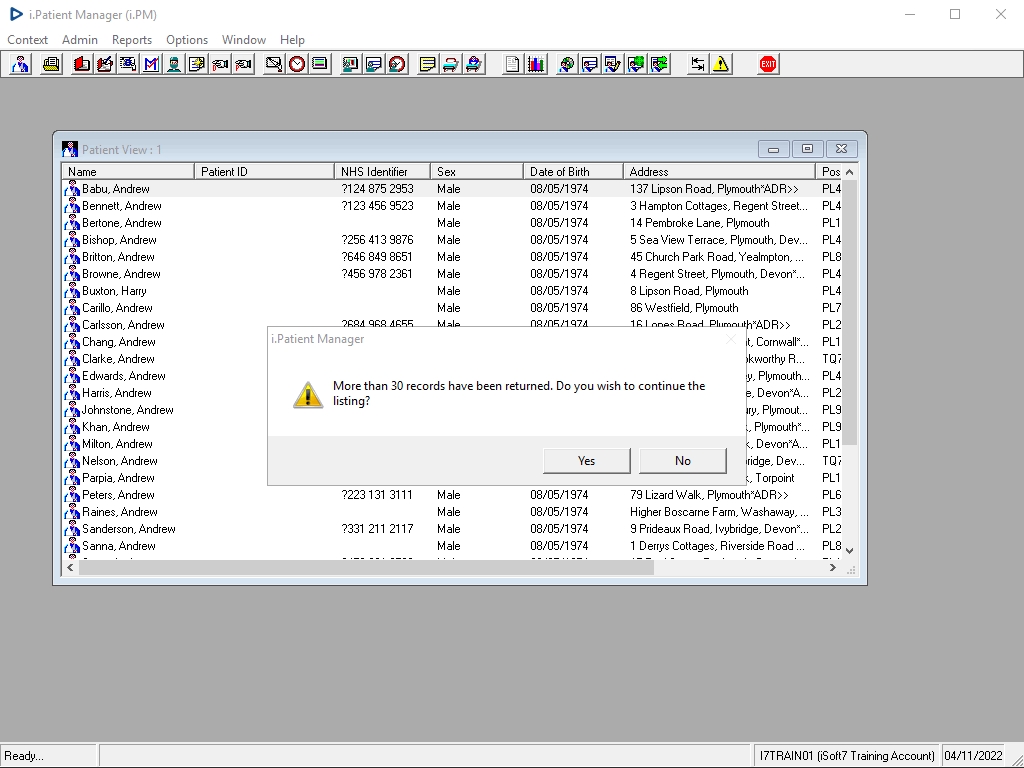Select patient row Johnstone, Andrew
The image size is (1024, 768).
pyautogui.click(x=452, y=409)
